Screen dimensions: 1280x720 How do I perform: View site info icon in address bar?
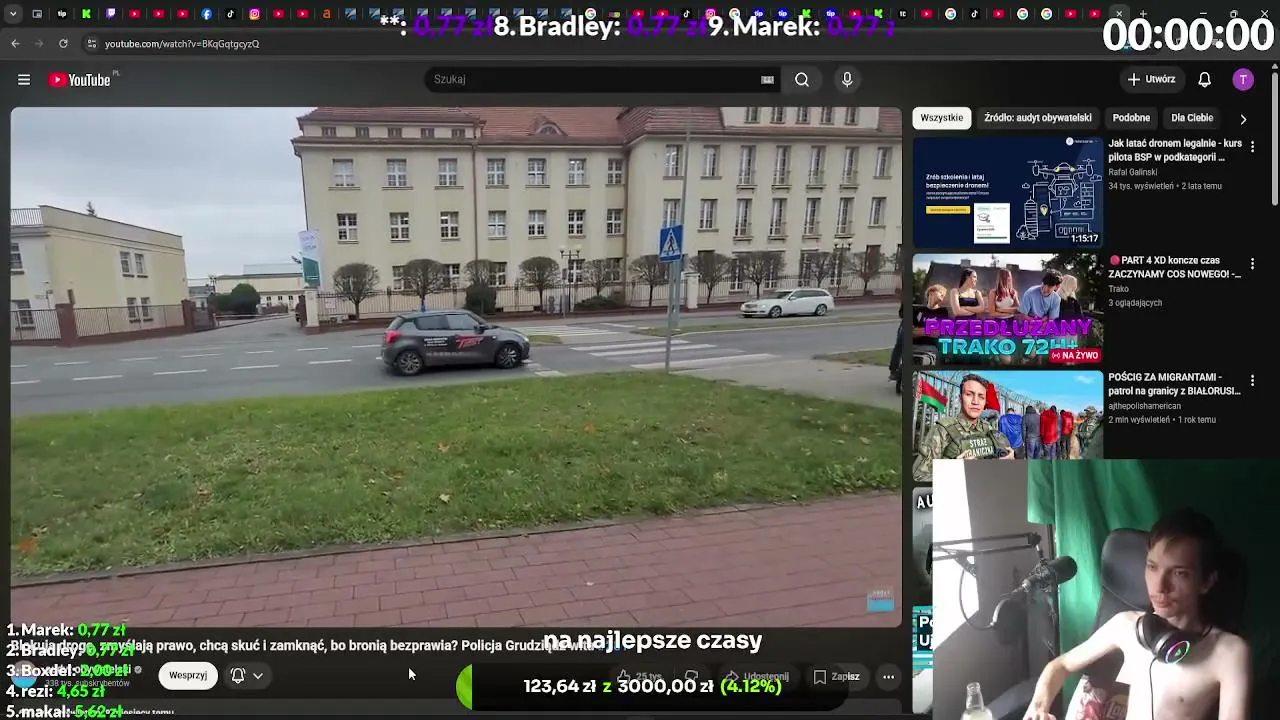(92, 44)
